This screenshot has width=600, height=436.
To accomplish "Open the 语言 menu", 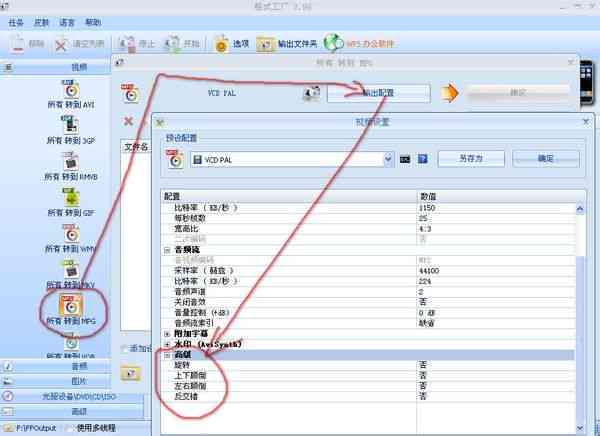I will point(67,23).
